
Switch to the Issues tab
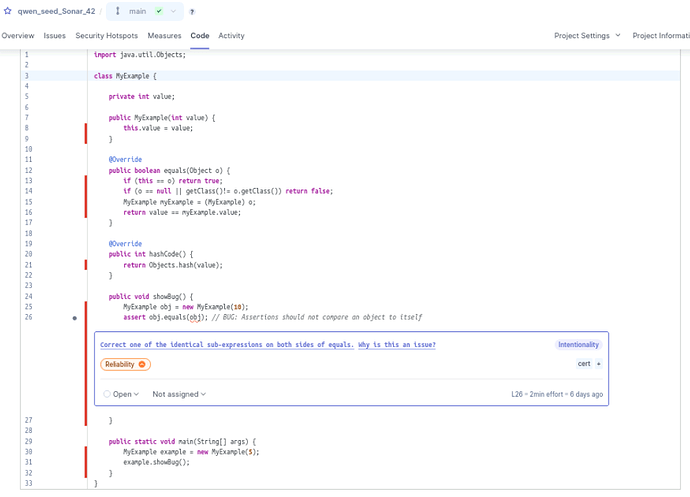(x=55, y=36)
